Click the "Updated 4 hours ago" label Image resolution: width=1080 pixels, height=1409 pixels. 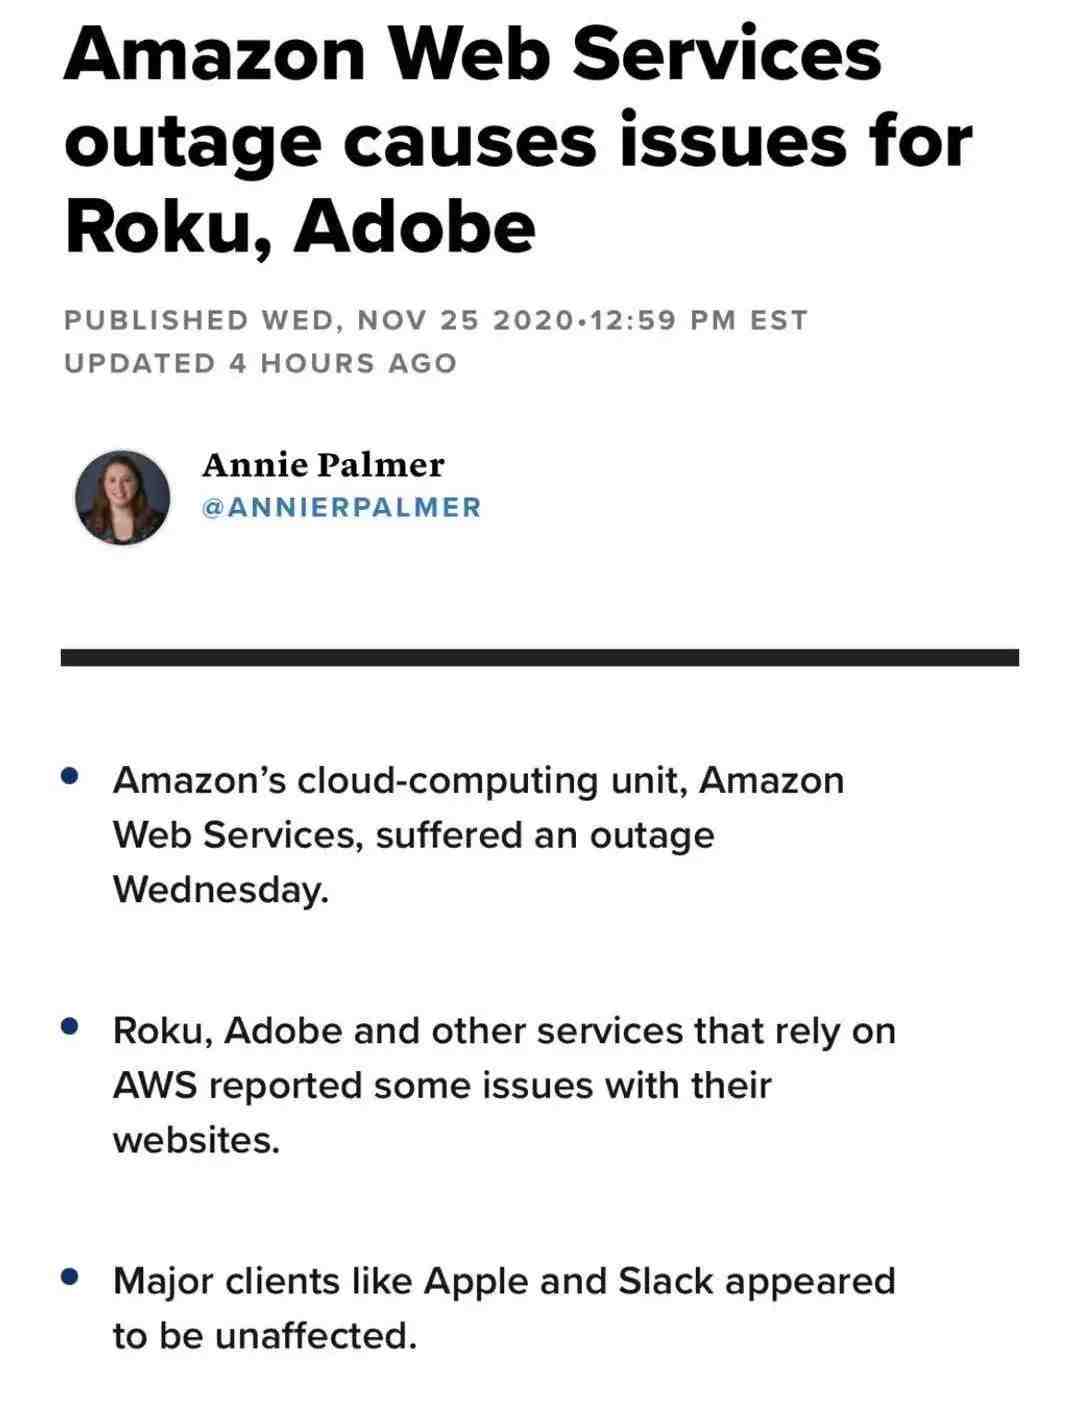[260, 363]
